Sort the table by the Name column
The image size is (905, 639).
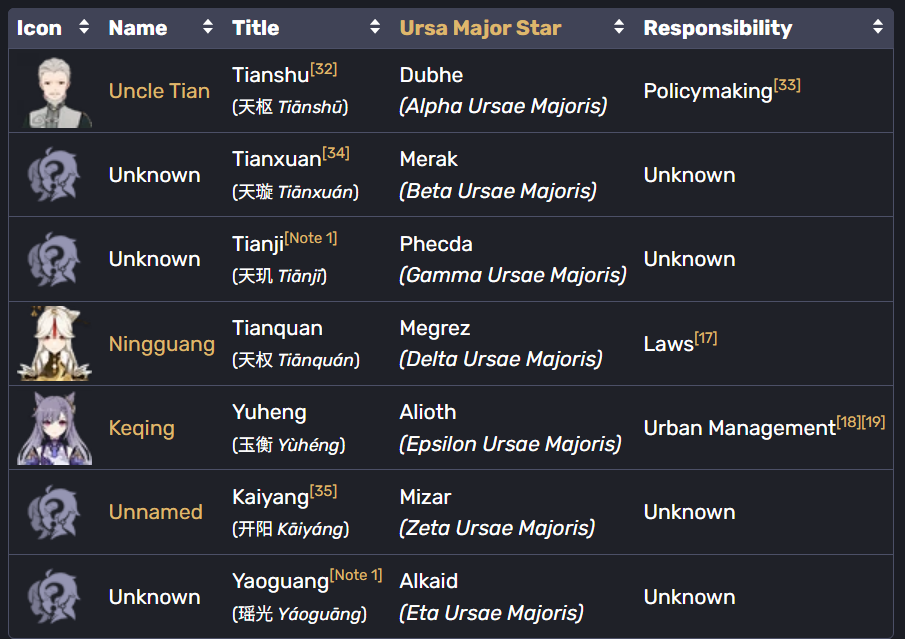pyautogui.click(x=208, y=28)
